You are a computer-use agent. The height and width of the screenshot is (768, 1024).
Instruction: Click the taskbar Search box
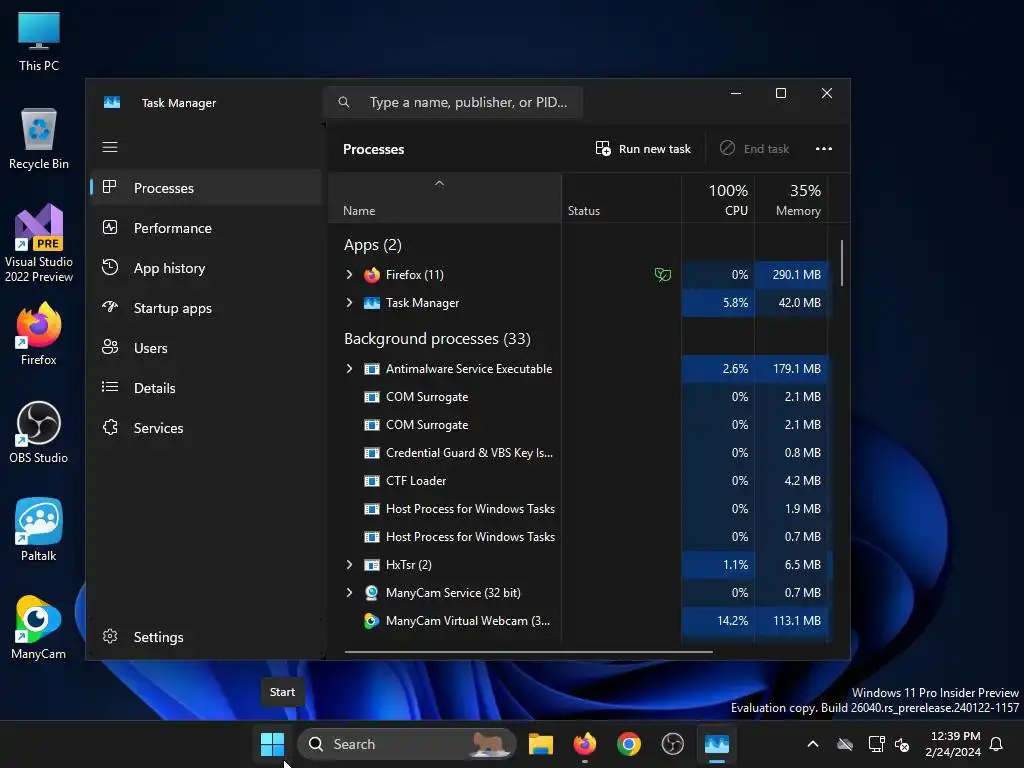coord(406,744)
